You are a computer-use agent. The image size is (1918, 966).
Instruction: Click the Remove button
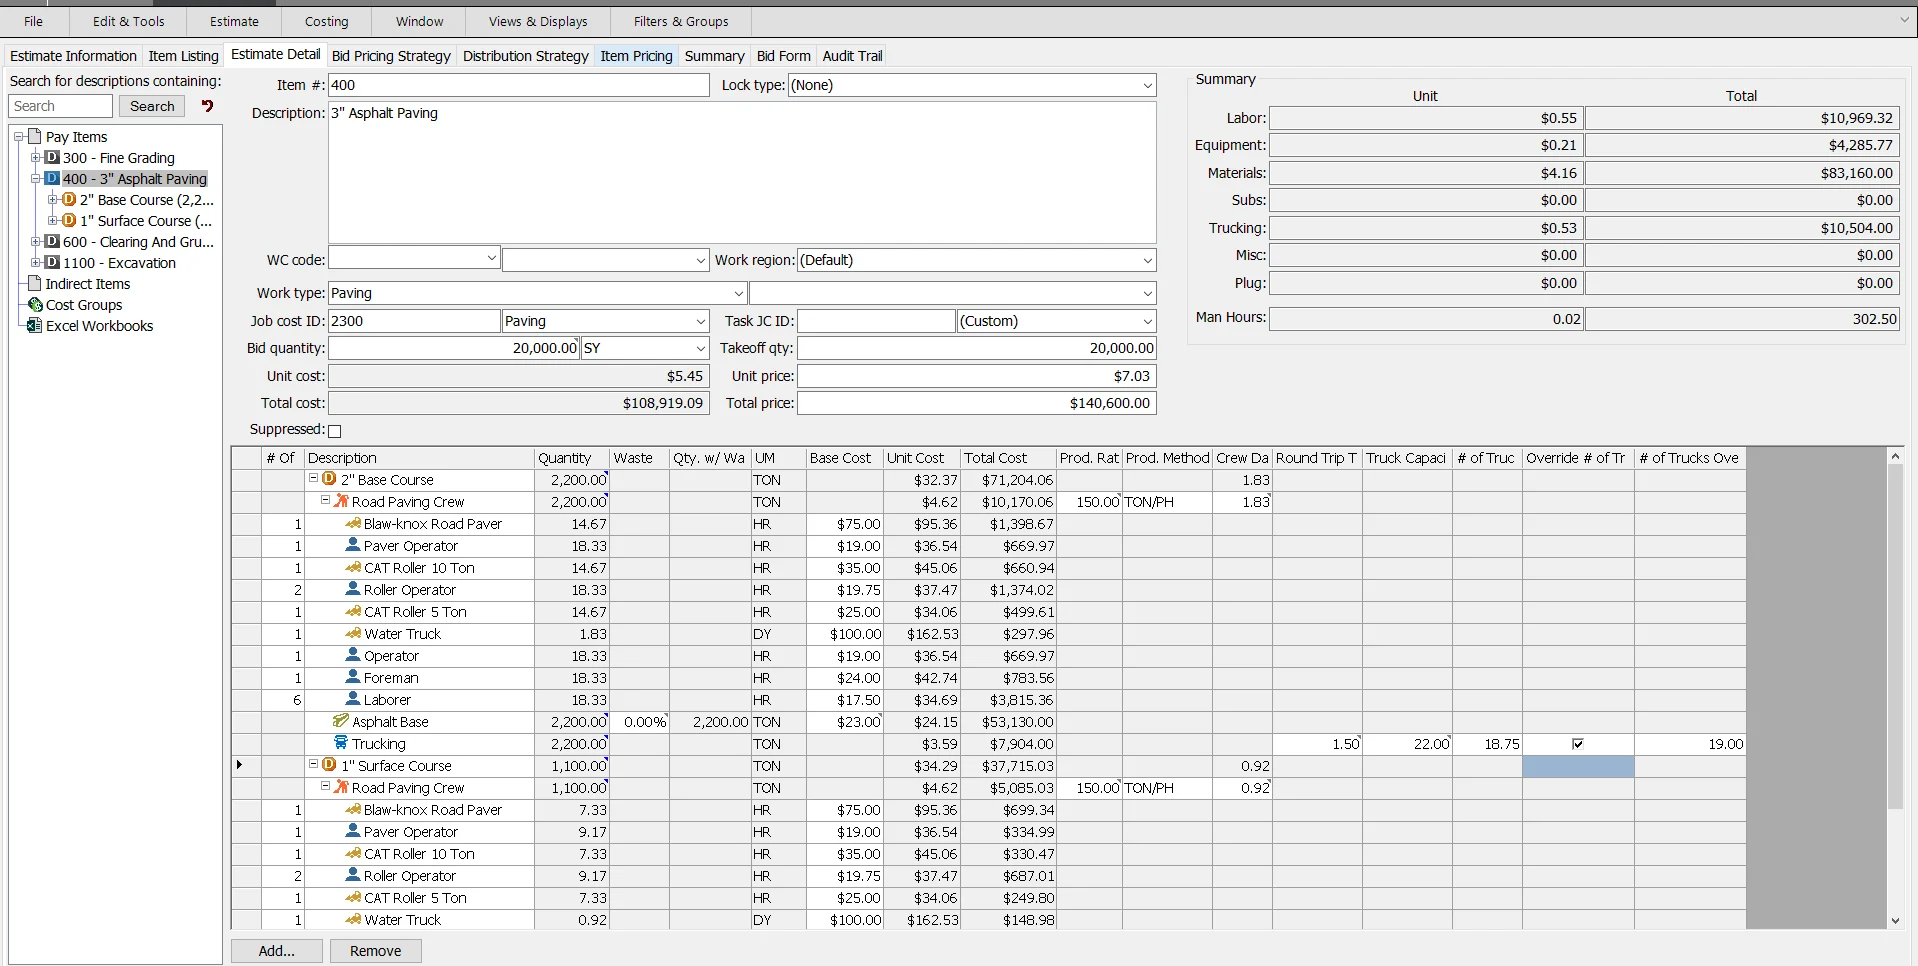[x=375, y=951]
